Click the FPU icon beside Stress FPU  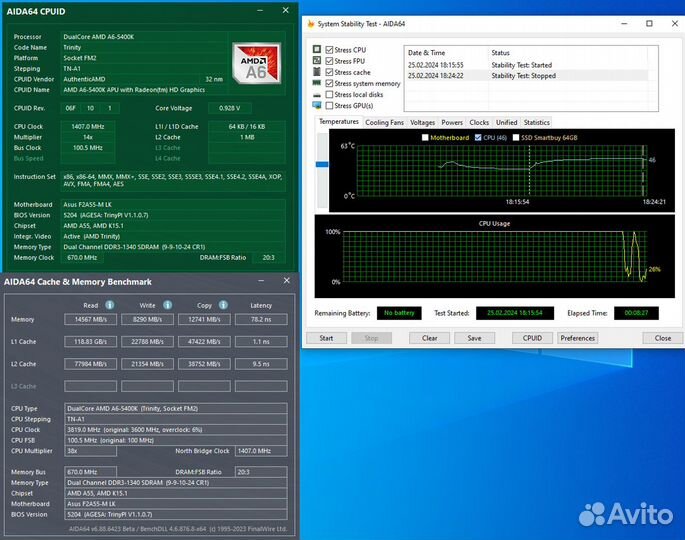(x=317, y=60)
